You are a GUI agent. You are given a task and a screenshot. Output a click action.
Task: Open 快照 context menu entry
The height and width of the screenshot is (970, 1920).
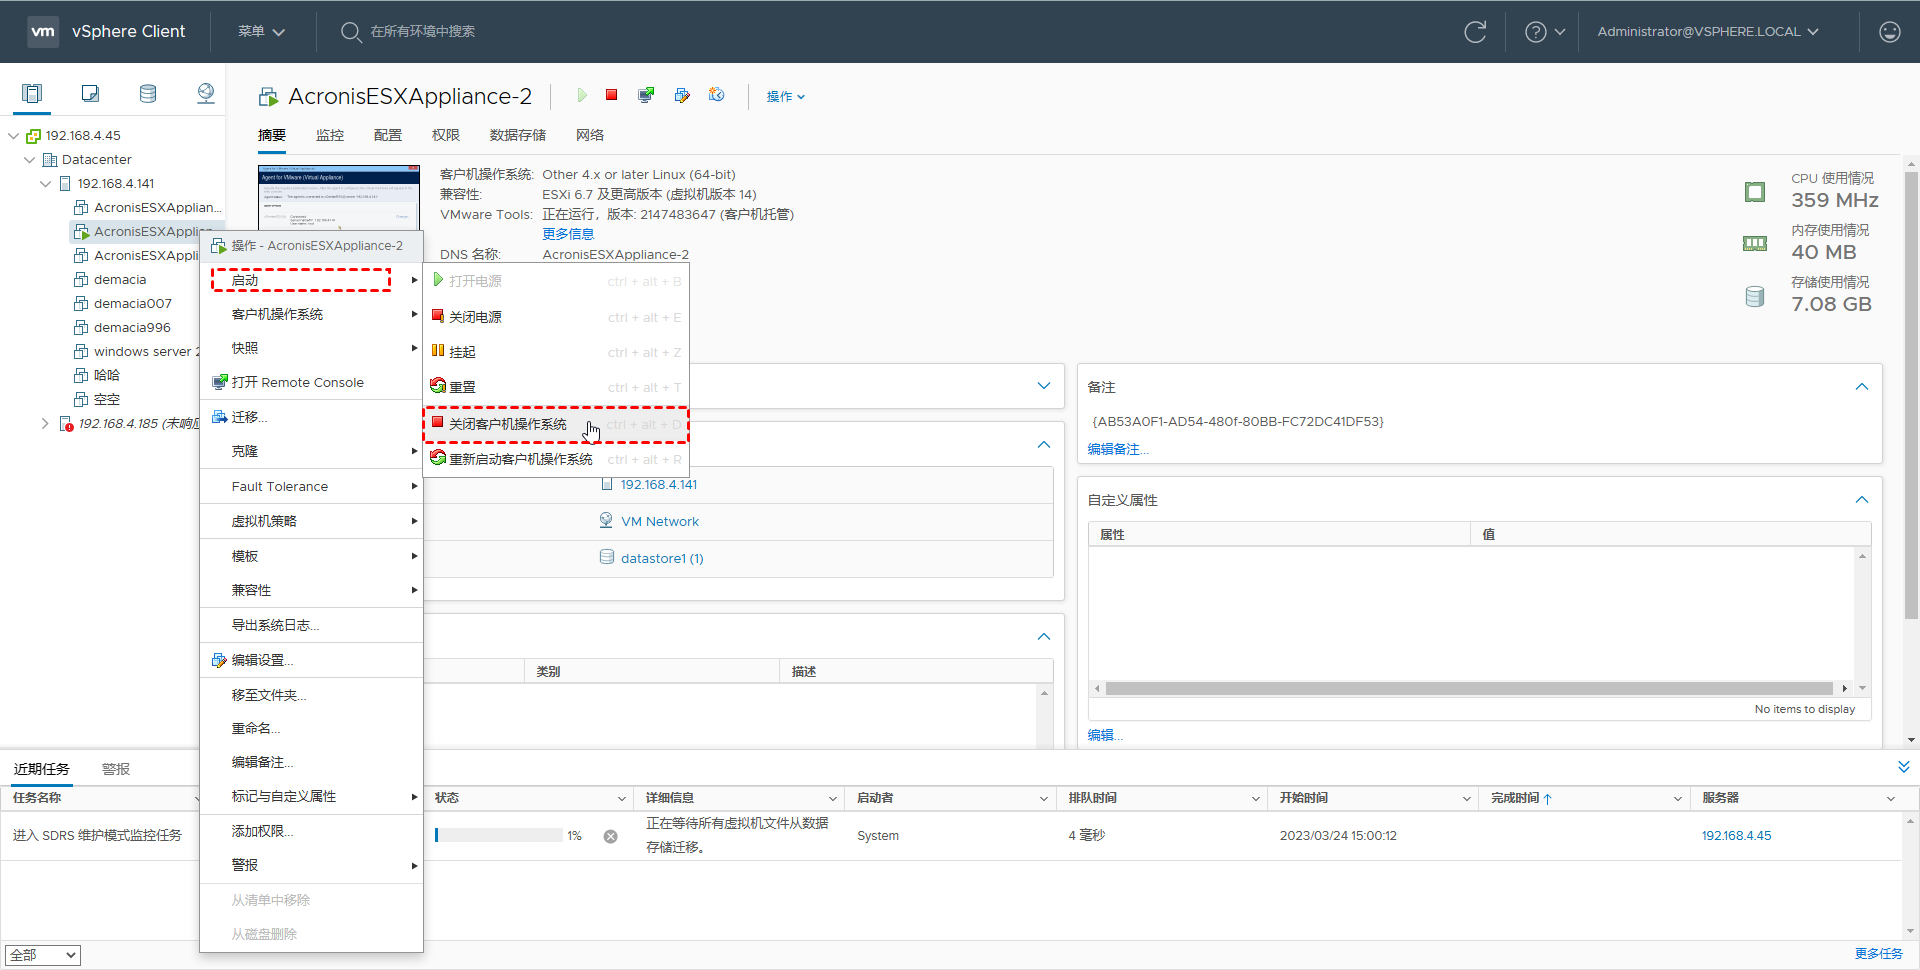(x=312, y=348)
